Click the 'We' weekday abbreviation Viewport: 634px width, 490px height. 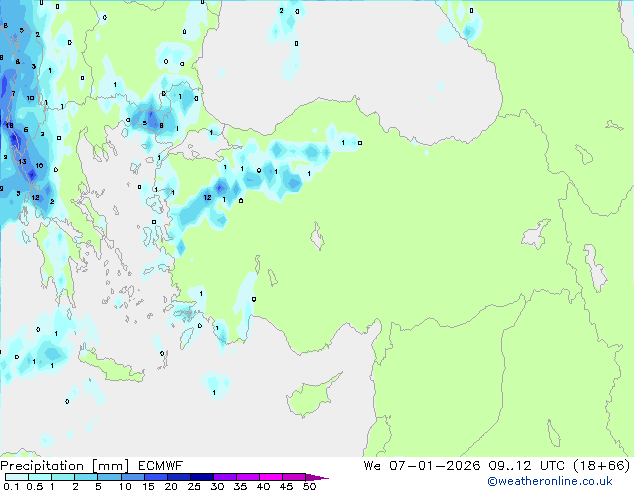click(x=372, y=466)
